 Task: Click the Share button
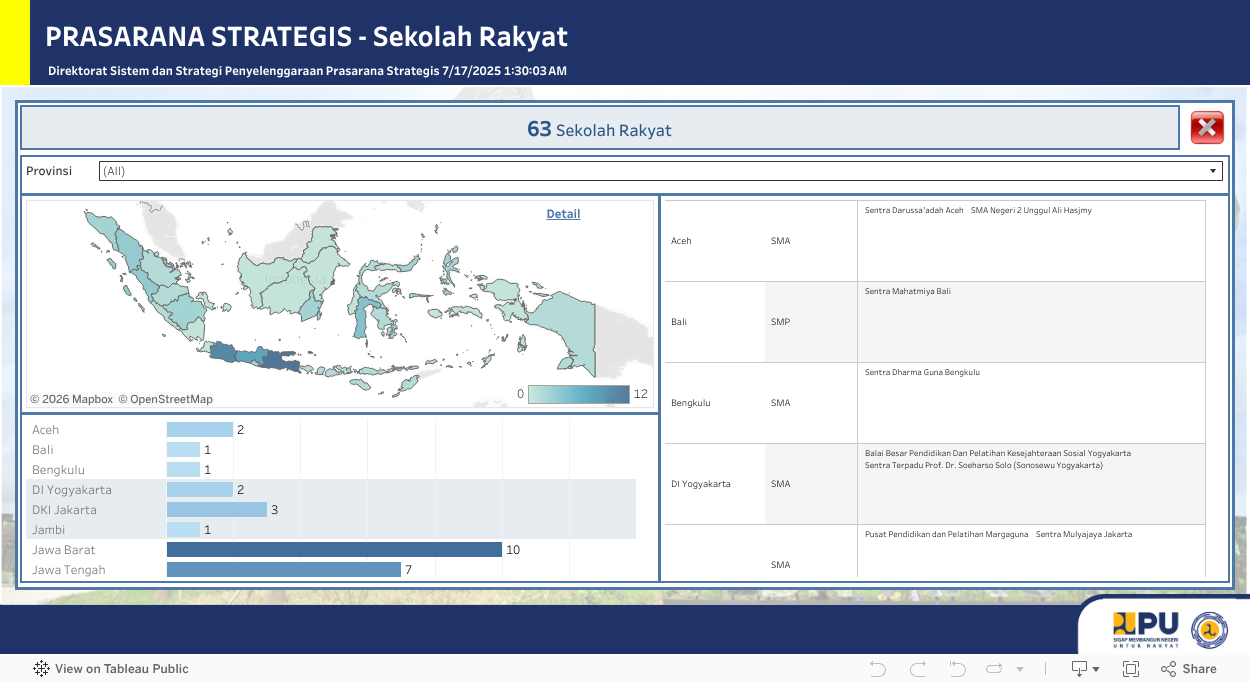[x=1189, y=669]
